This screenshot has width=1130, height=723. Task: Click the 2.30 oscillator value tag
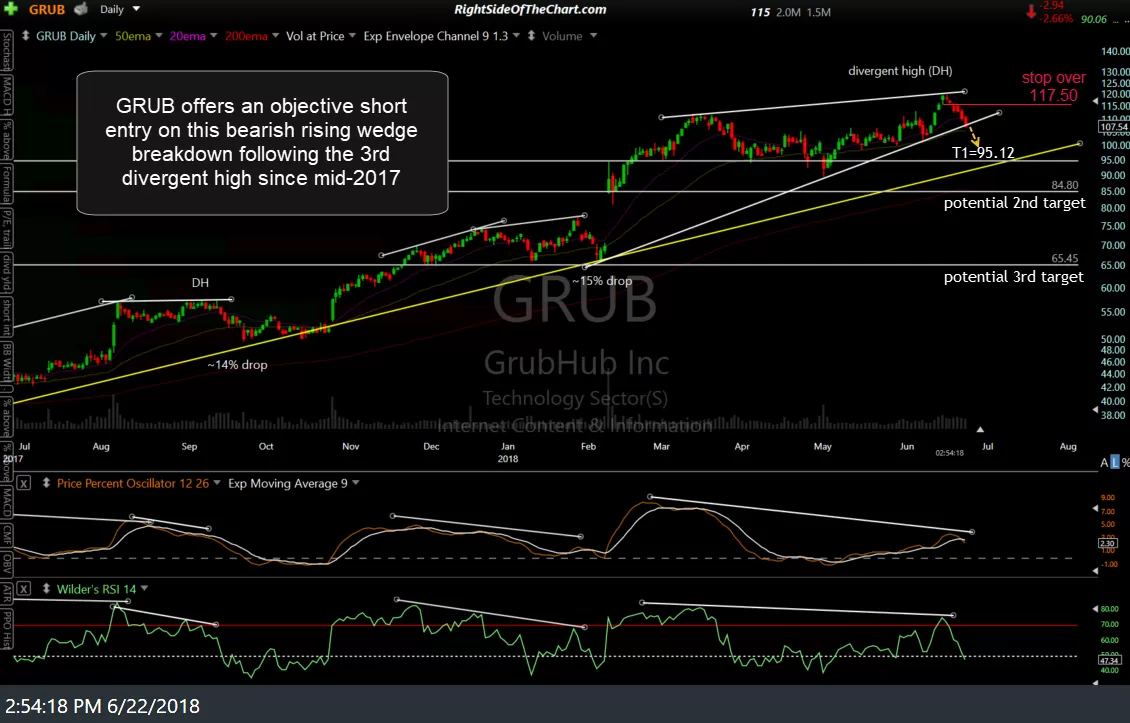(1108, 543)
